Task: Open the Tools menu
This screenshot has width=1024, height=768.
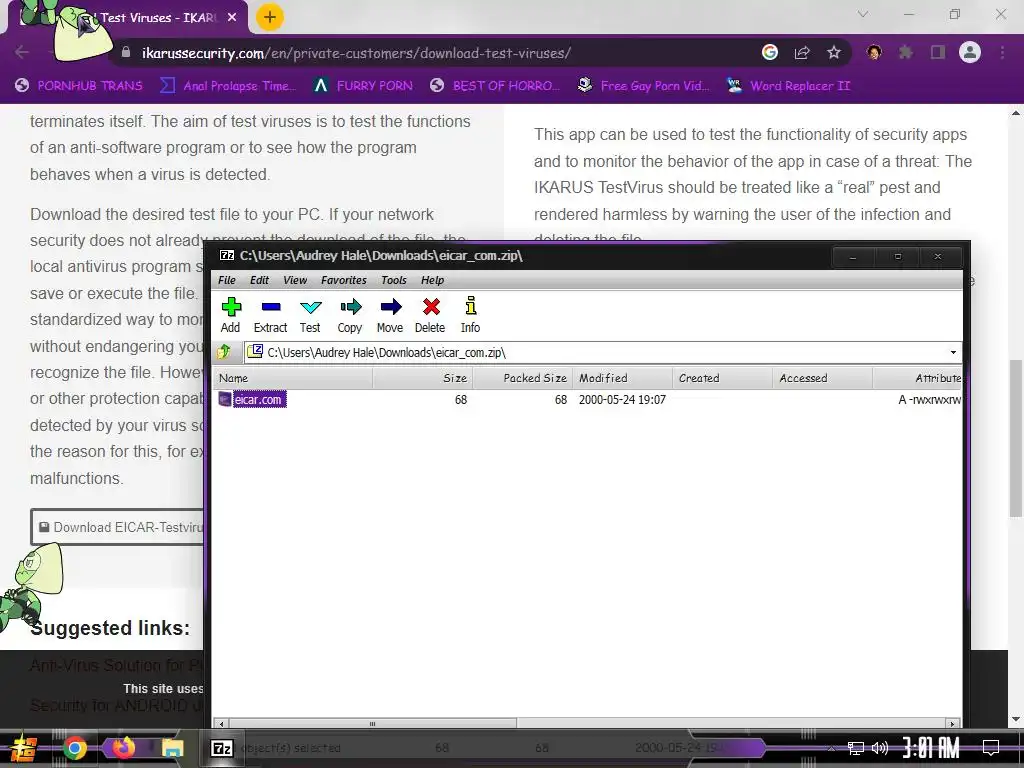Action: tap(394, 280)
